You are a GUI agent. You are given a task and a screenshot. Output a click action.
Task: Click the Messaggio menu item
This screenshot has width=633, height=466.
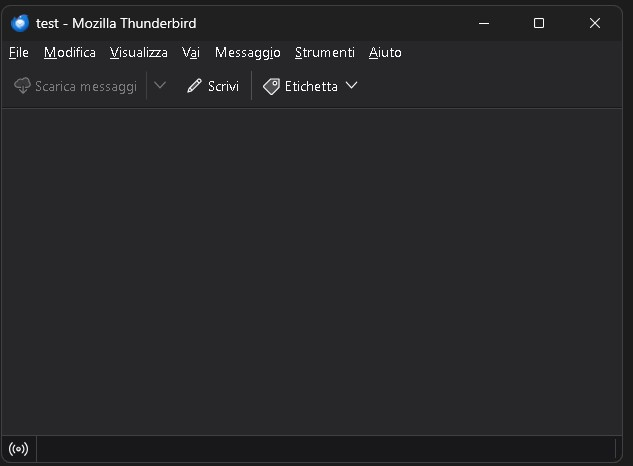coord(247,52)
